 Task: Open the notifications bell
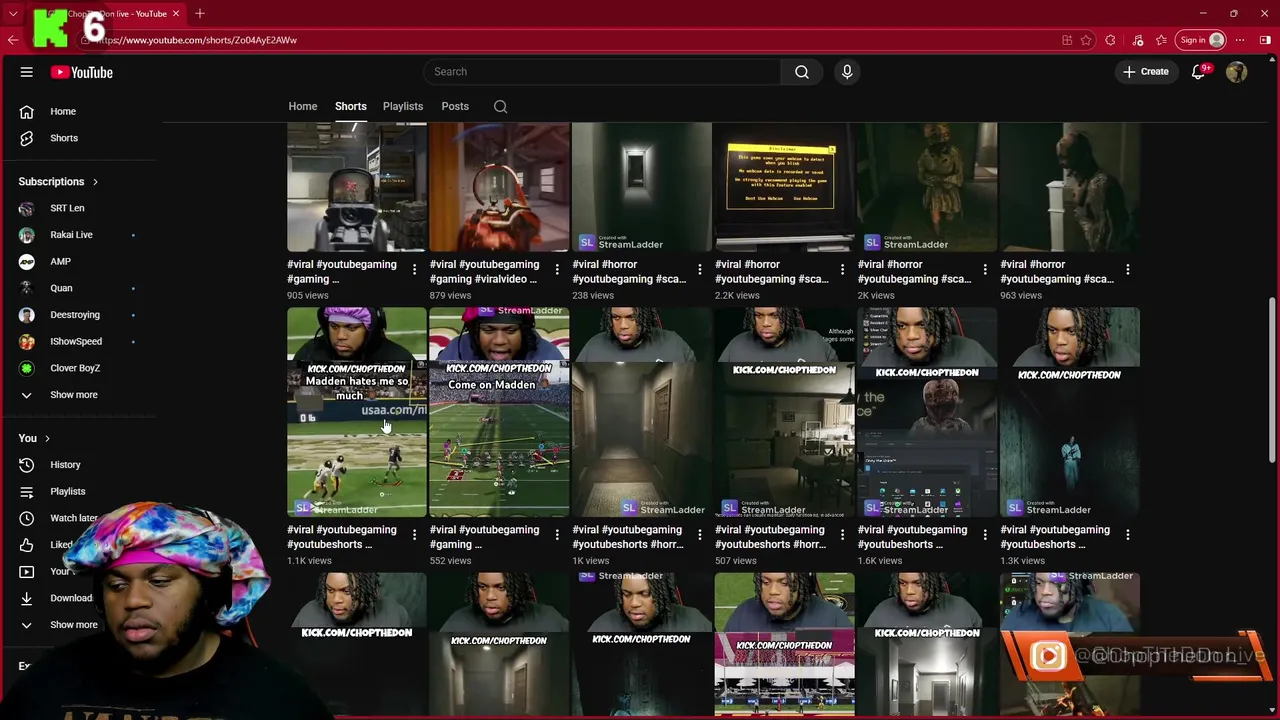pyautogui.click(x=1198, y=72)
